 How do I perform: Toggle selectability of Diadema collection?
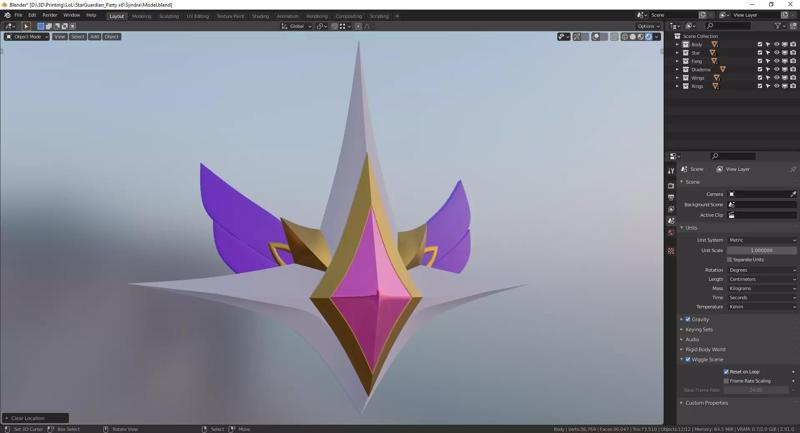(x=768, y=69)
